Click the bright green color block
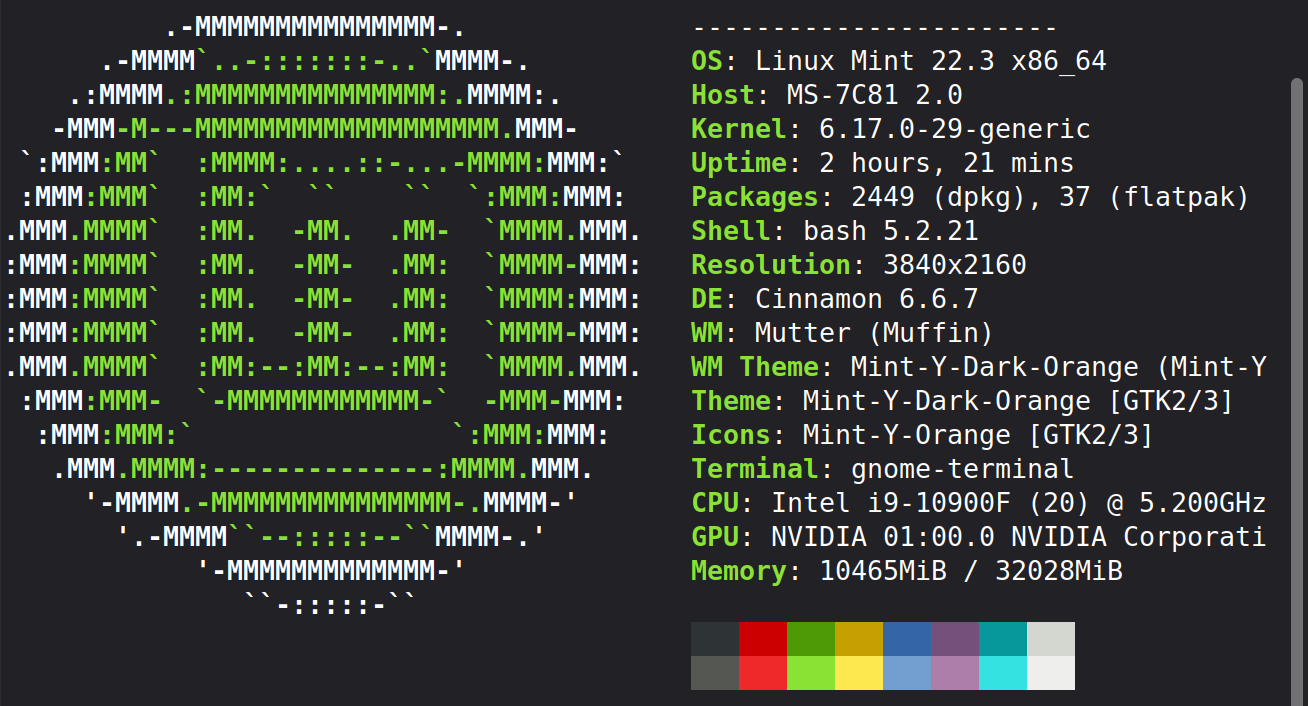1308x706 pixels. pos(811,673)
